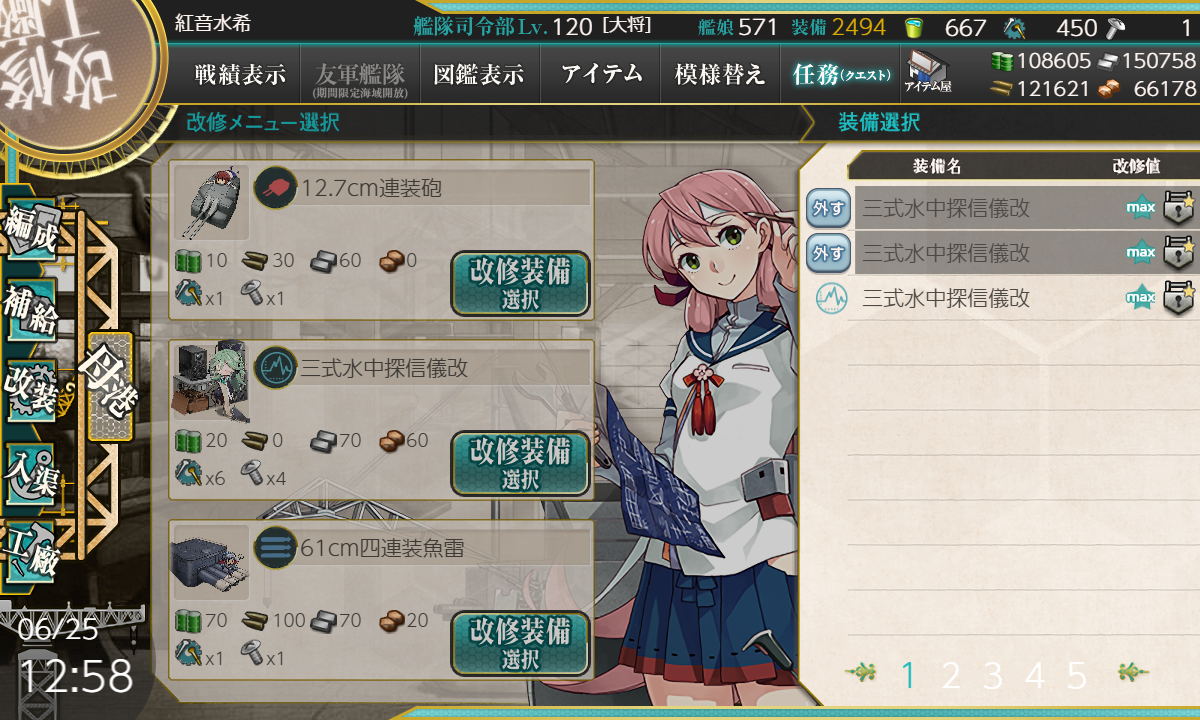Image resolution: width=1200 pixels, height=720 pixels.
Task: Go back with previous page arrow
Action: click(x=861, y=674)
